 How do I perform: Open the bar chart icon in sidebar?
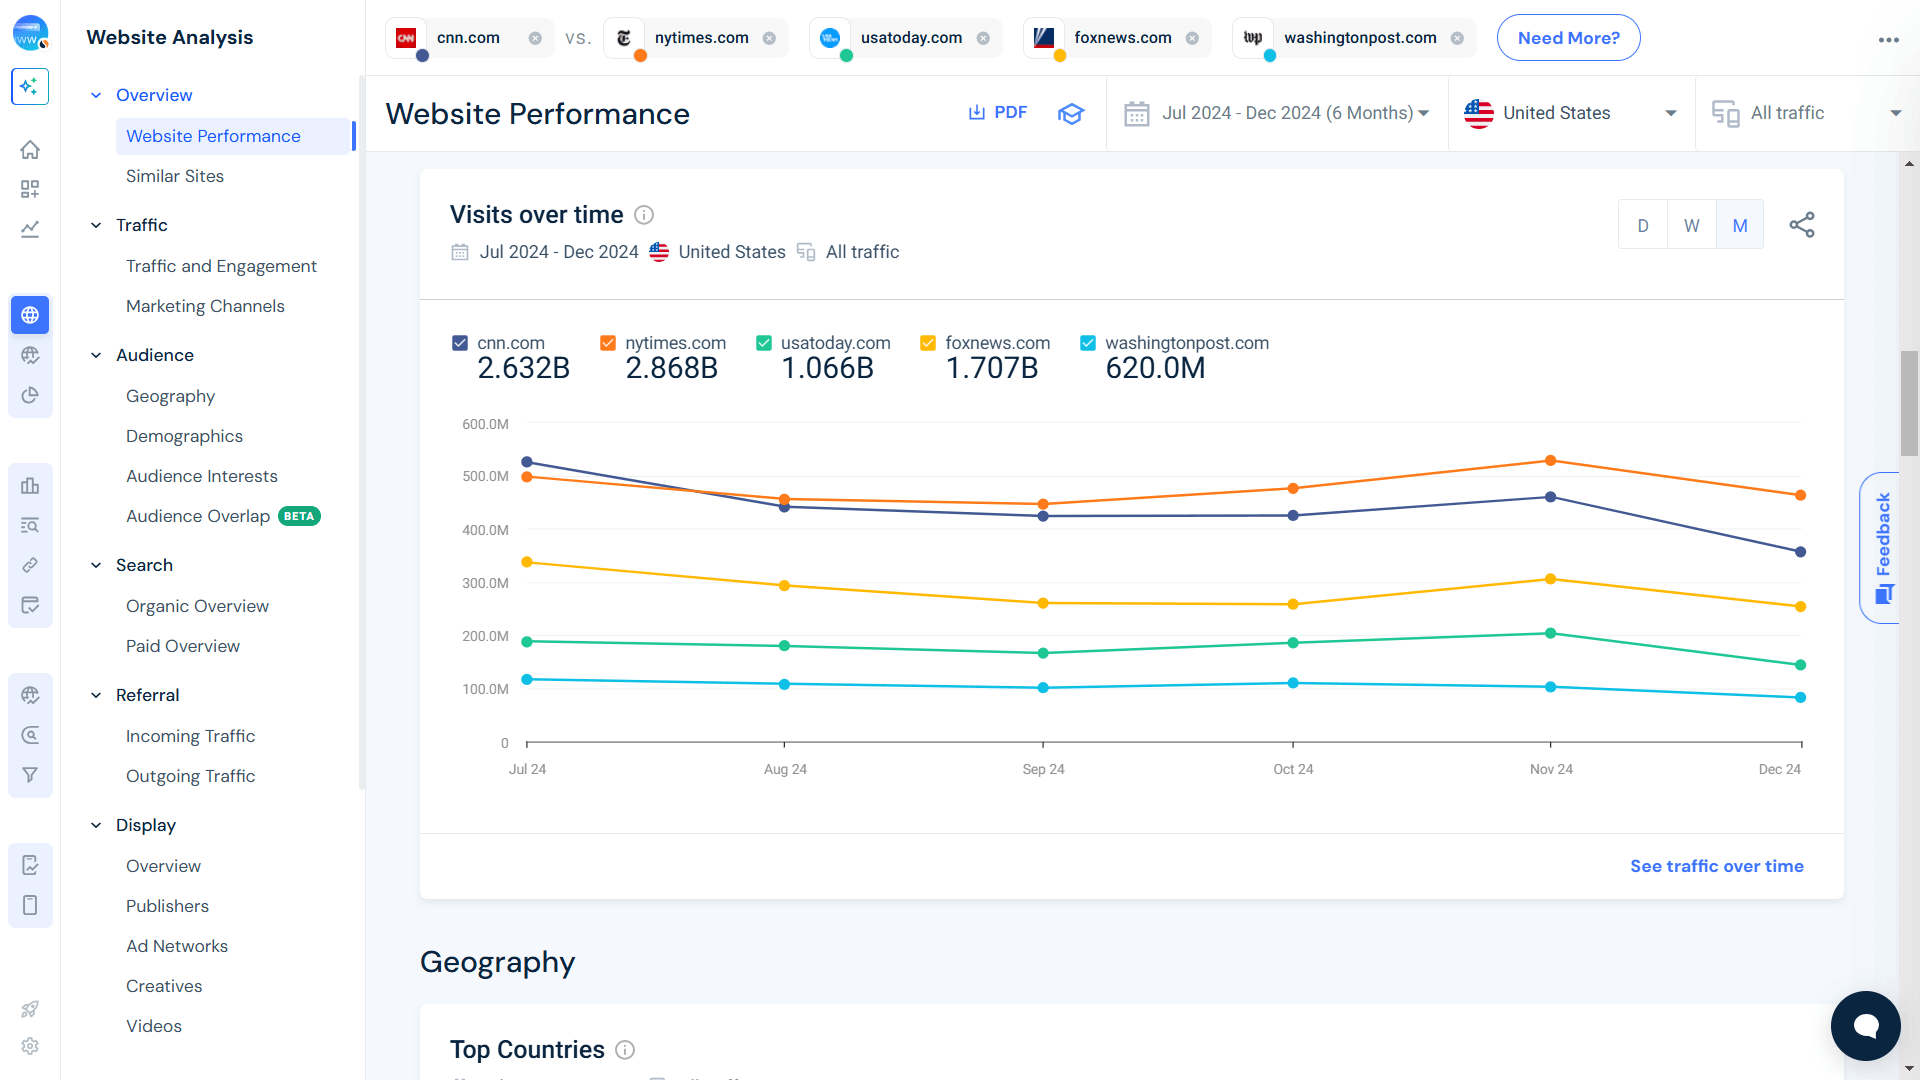click(30, 486)
